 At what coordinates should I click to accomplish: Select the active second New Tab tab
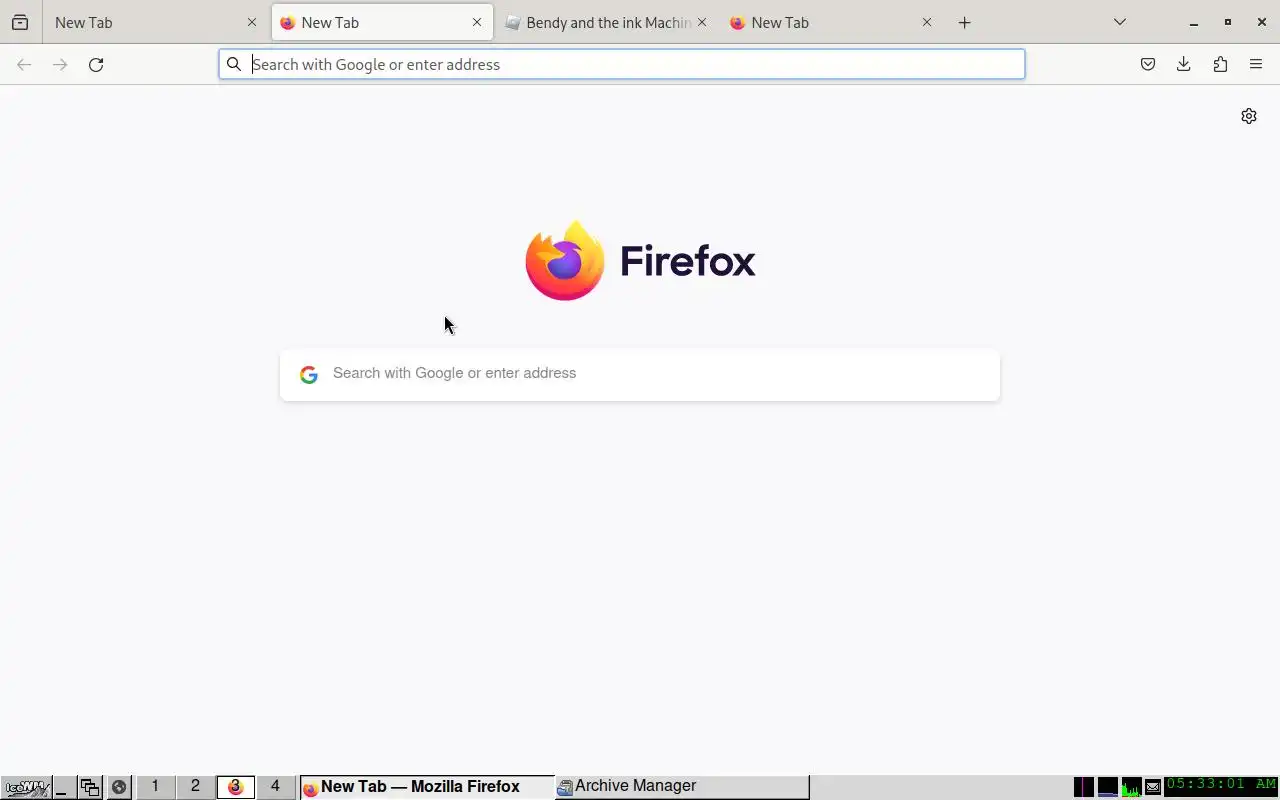(382, 22)
